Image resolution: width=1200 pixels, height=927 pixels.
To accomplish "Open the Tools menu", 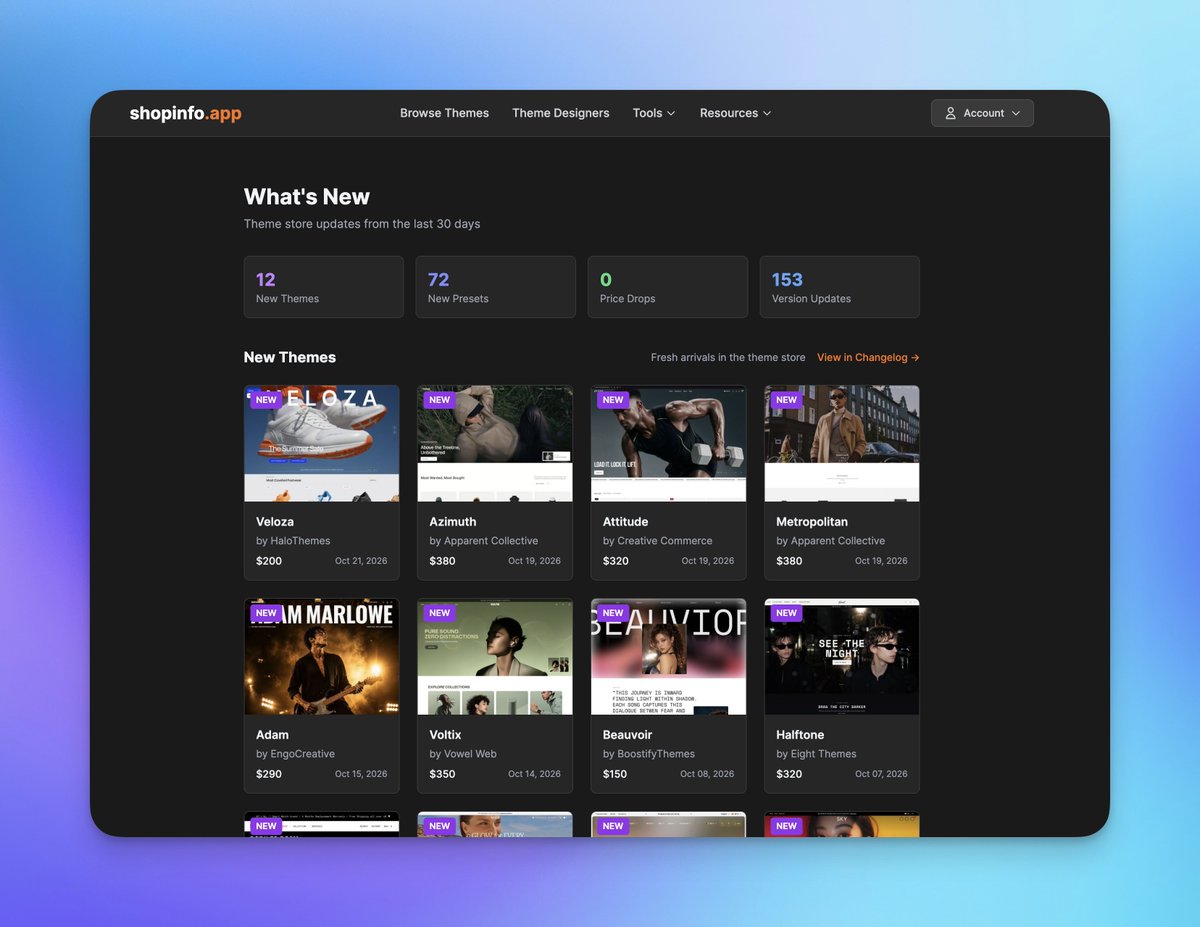I will pyautogui.click(x=654, y=113).
